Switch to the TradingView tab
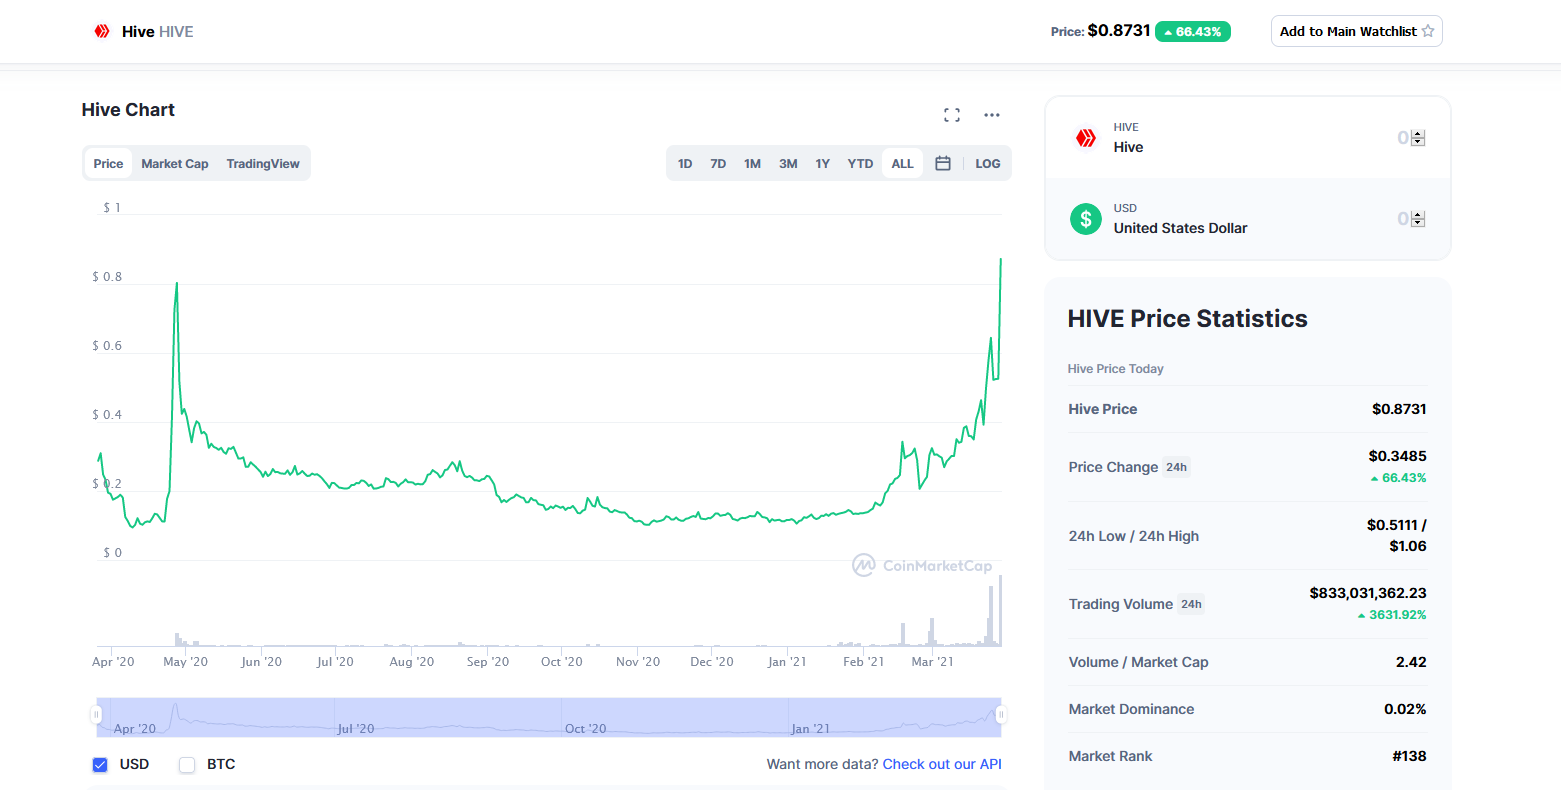The image size is (1561, 790). coord(263,163)
